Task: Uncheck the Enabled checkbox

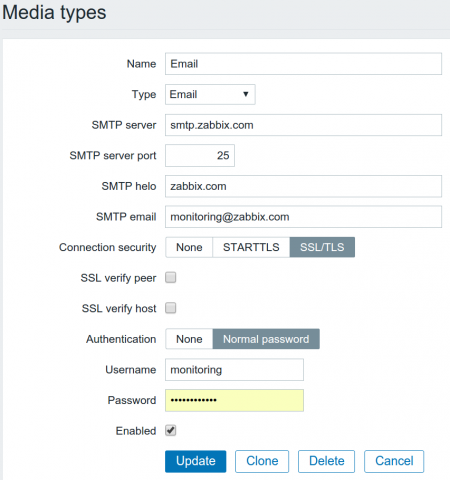Action: click(171, 430)
